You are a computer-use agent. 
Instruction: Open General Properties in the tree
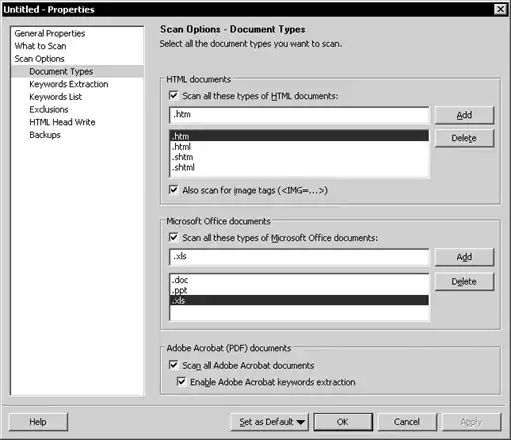tap(50, 33)
